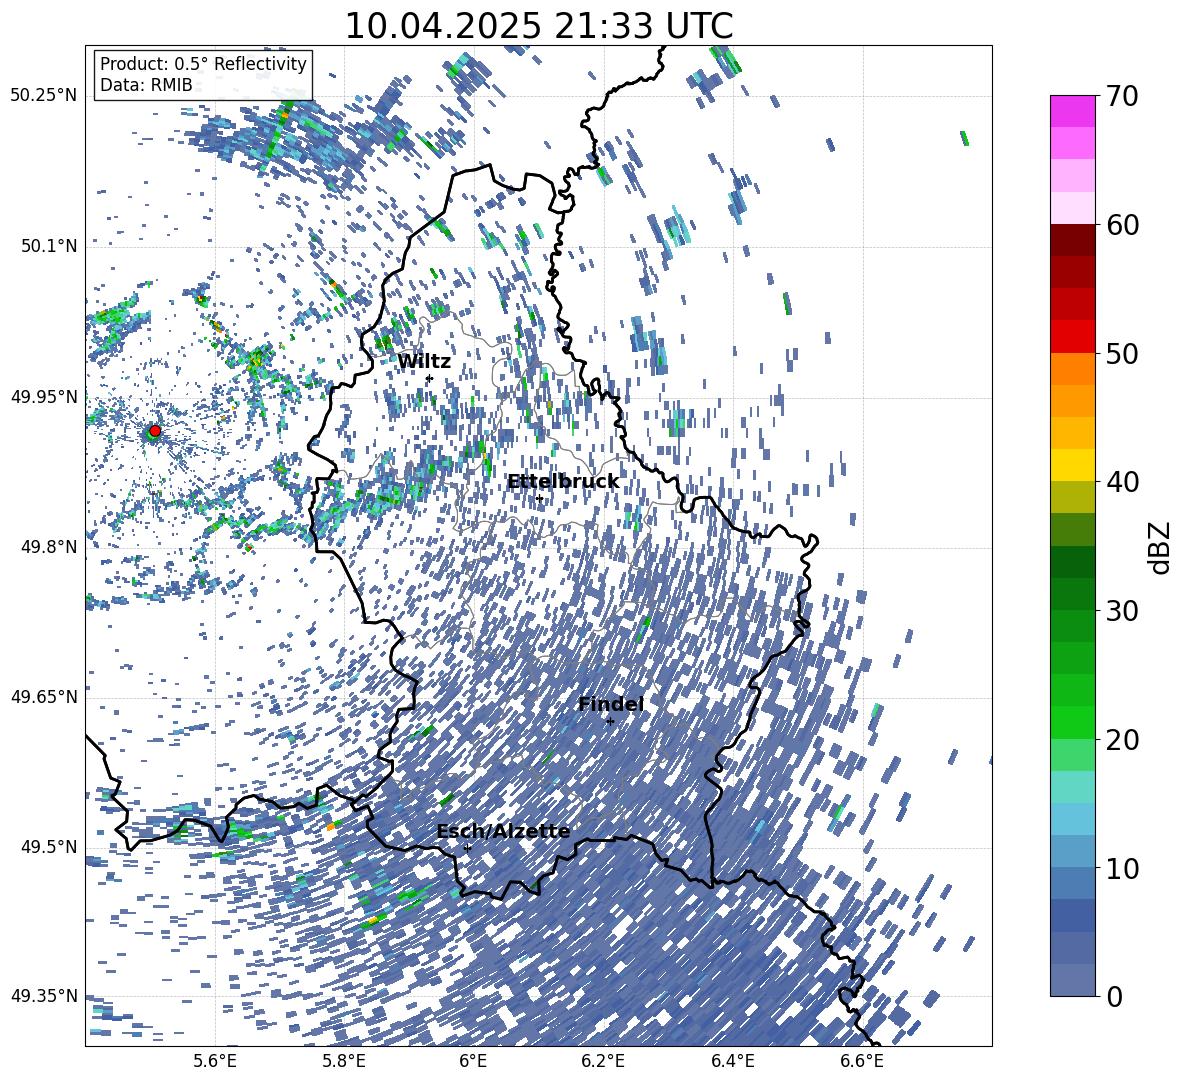Viewport: 1184px width, 1081px height.
Task: Click the Data: RMIB text
Action: [146, 85]
